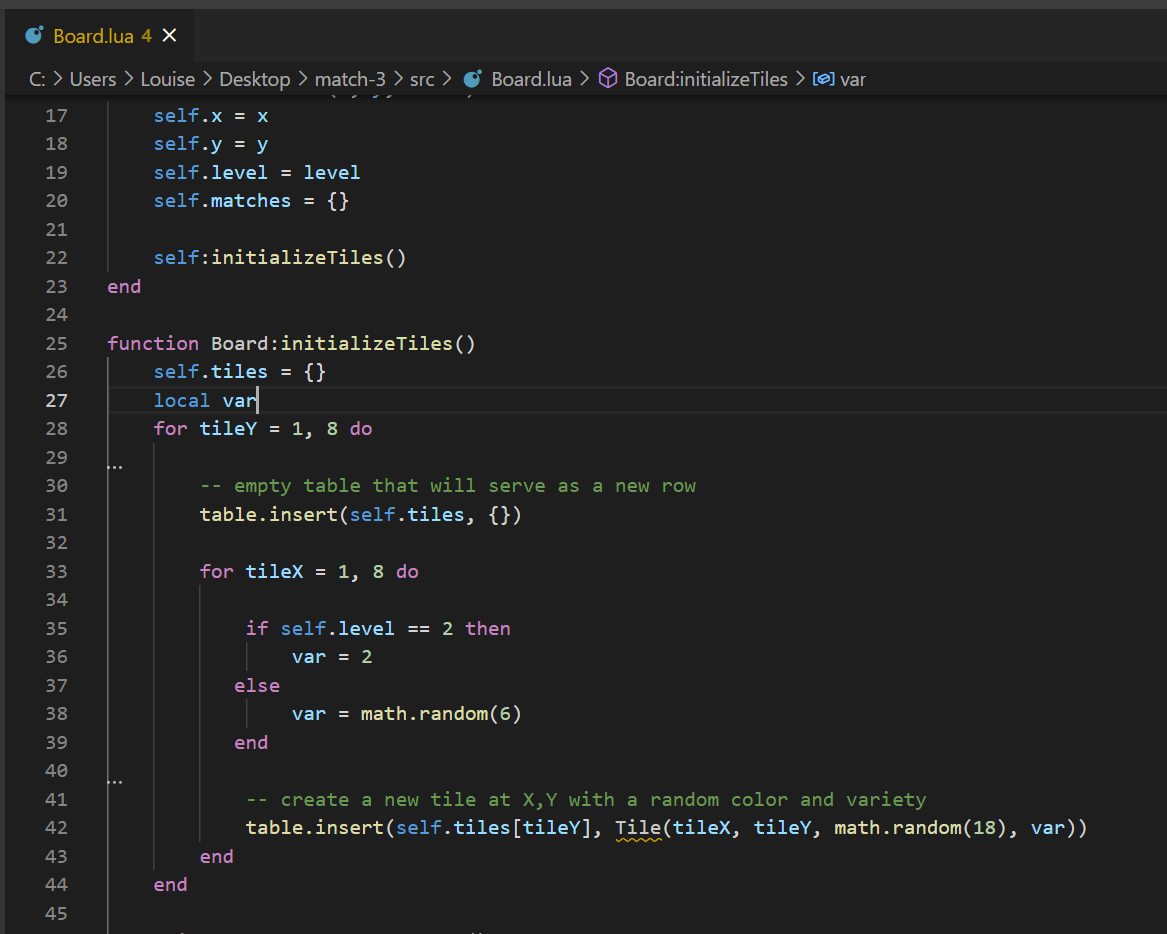Click 'local var' on line 27
Screen dimensions: 1167x934
pyautogui.click(x=205, y=400)
